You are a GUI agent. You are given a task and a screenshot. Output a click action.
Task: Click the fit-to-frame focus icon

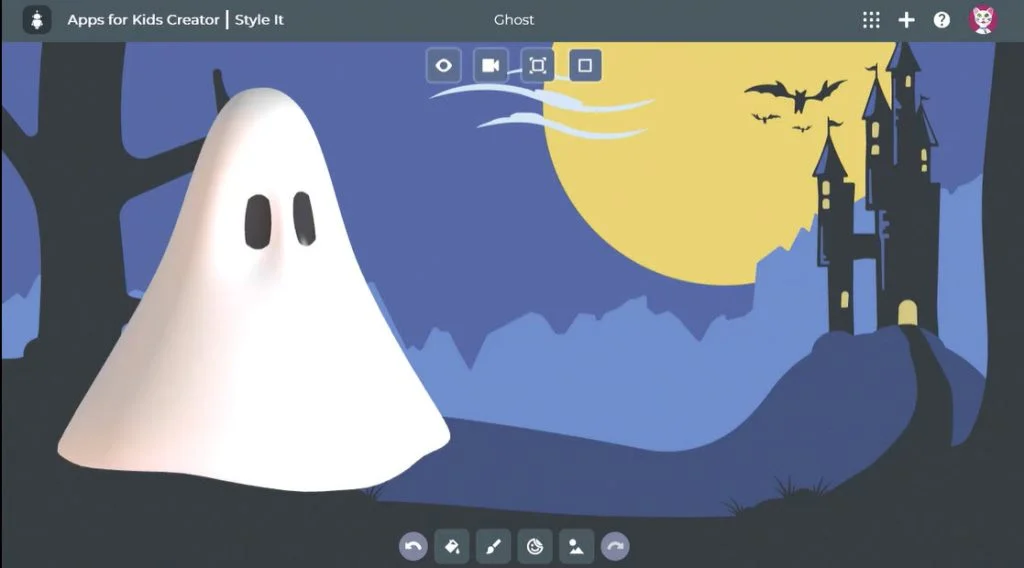pos(537,65)
